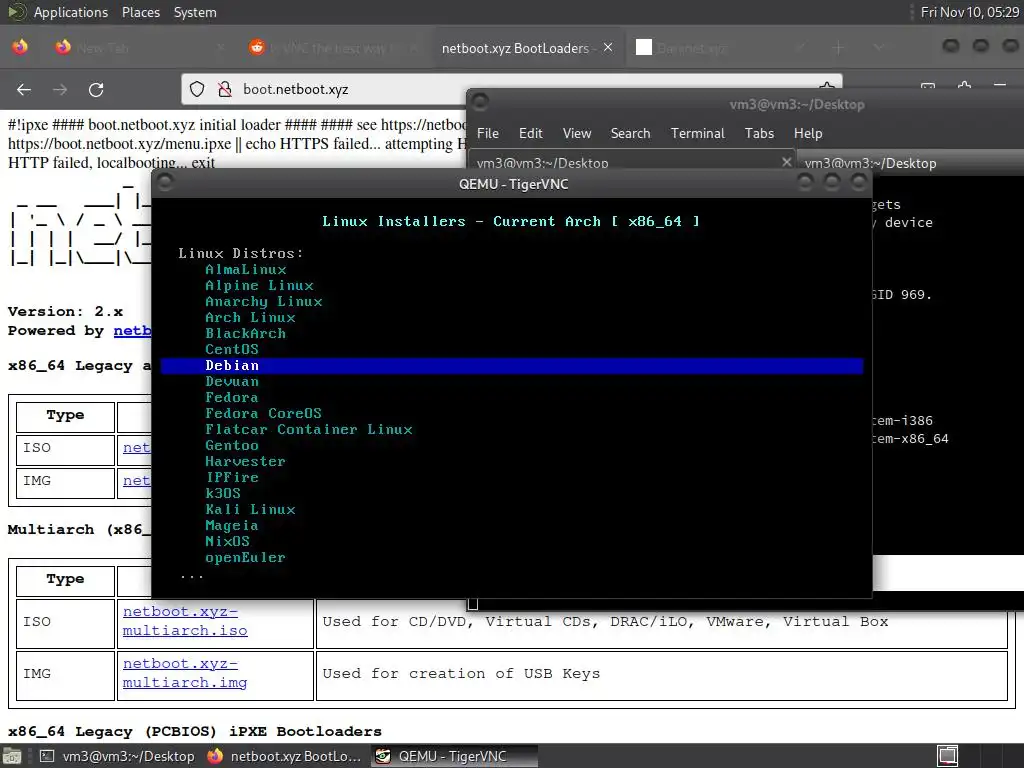Select Flatcar Container Linux entry

click(x=309, y=429)
